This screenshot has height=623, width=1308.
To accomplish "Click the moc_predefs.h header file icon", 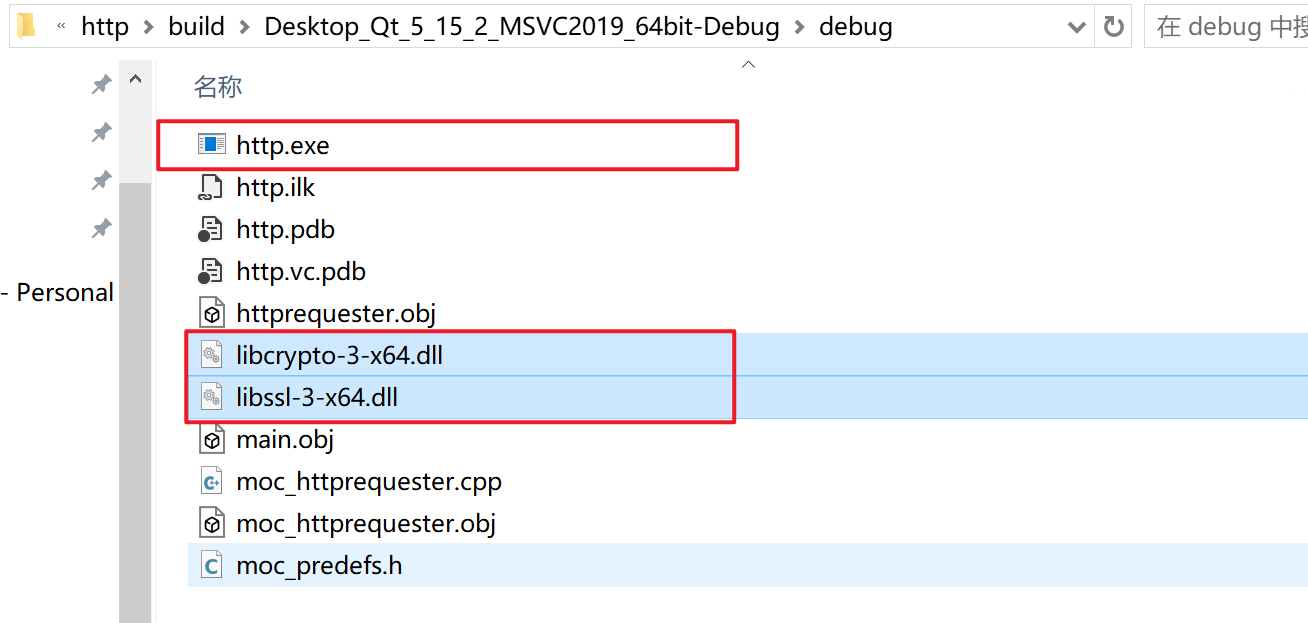I will (x=212, y=564).
